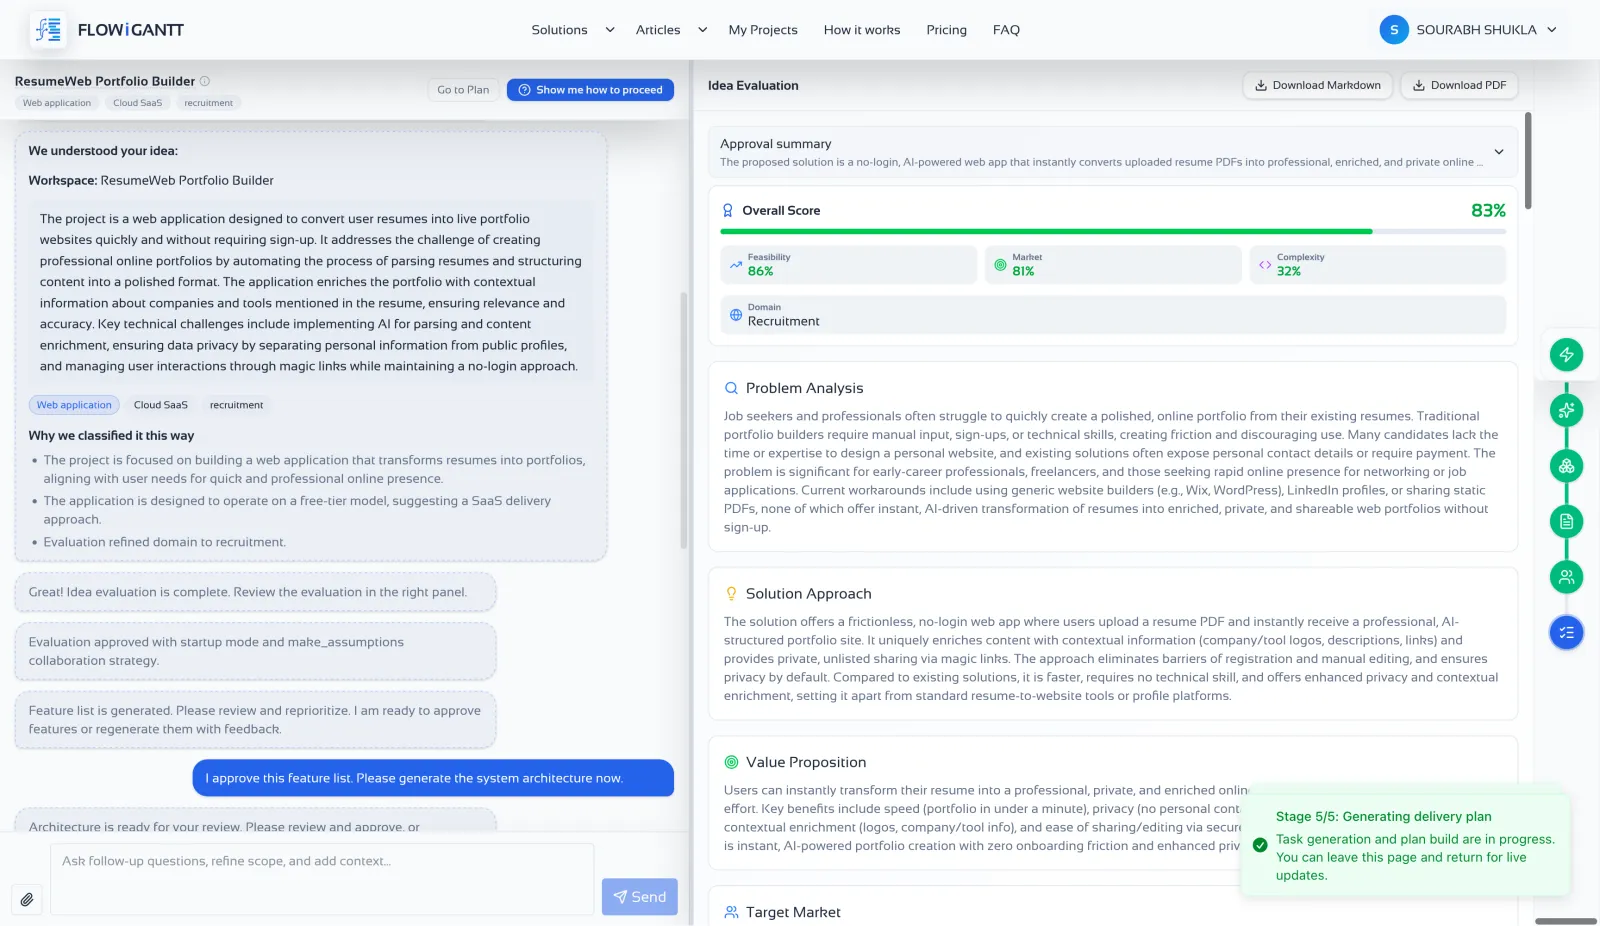Screen dimensions: 1600x926
Task: Click the 'Great! Idea evaluation is complete' message
Action: [255, 592]
